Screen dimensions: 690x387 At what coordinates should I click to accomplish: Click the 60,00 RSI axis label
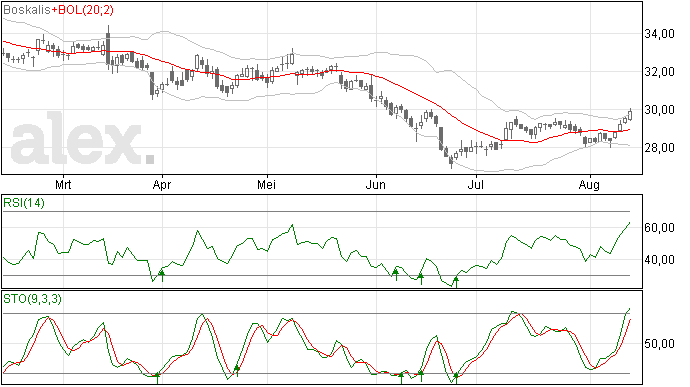coord(659,228)
